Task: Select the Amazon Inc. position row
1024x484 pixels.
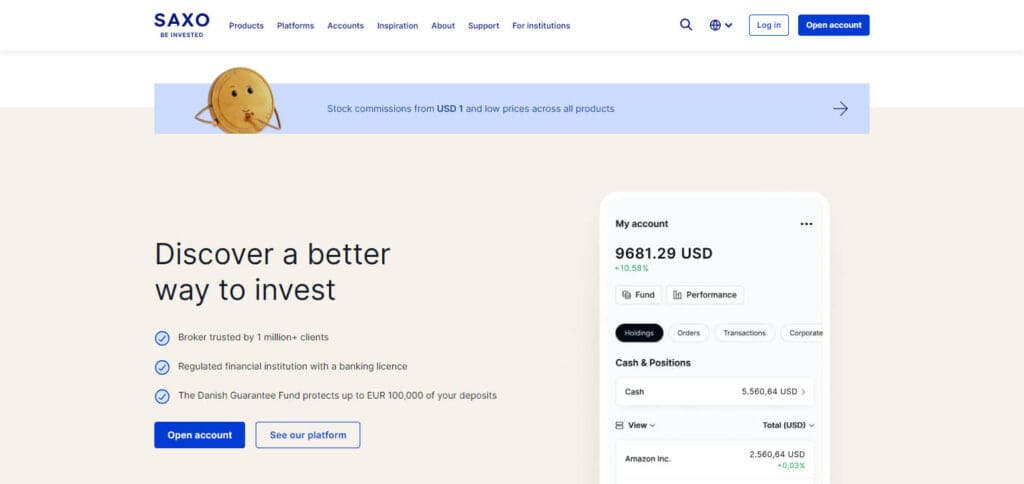Action: tap(714, 459)
